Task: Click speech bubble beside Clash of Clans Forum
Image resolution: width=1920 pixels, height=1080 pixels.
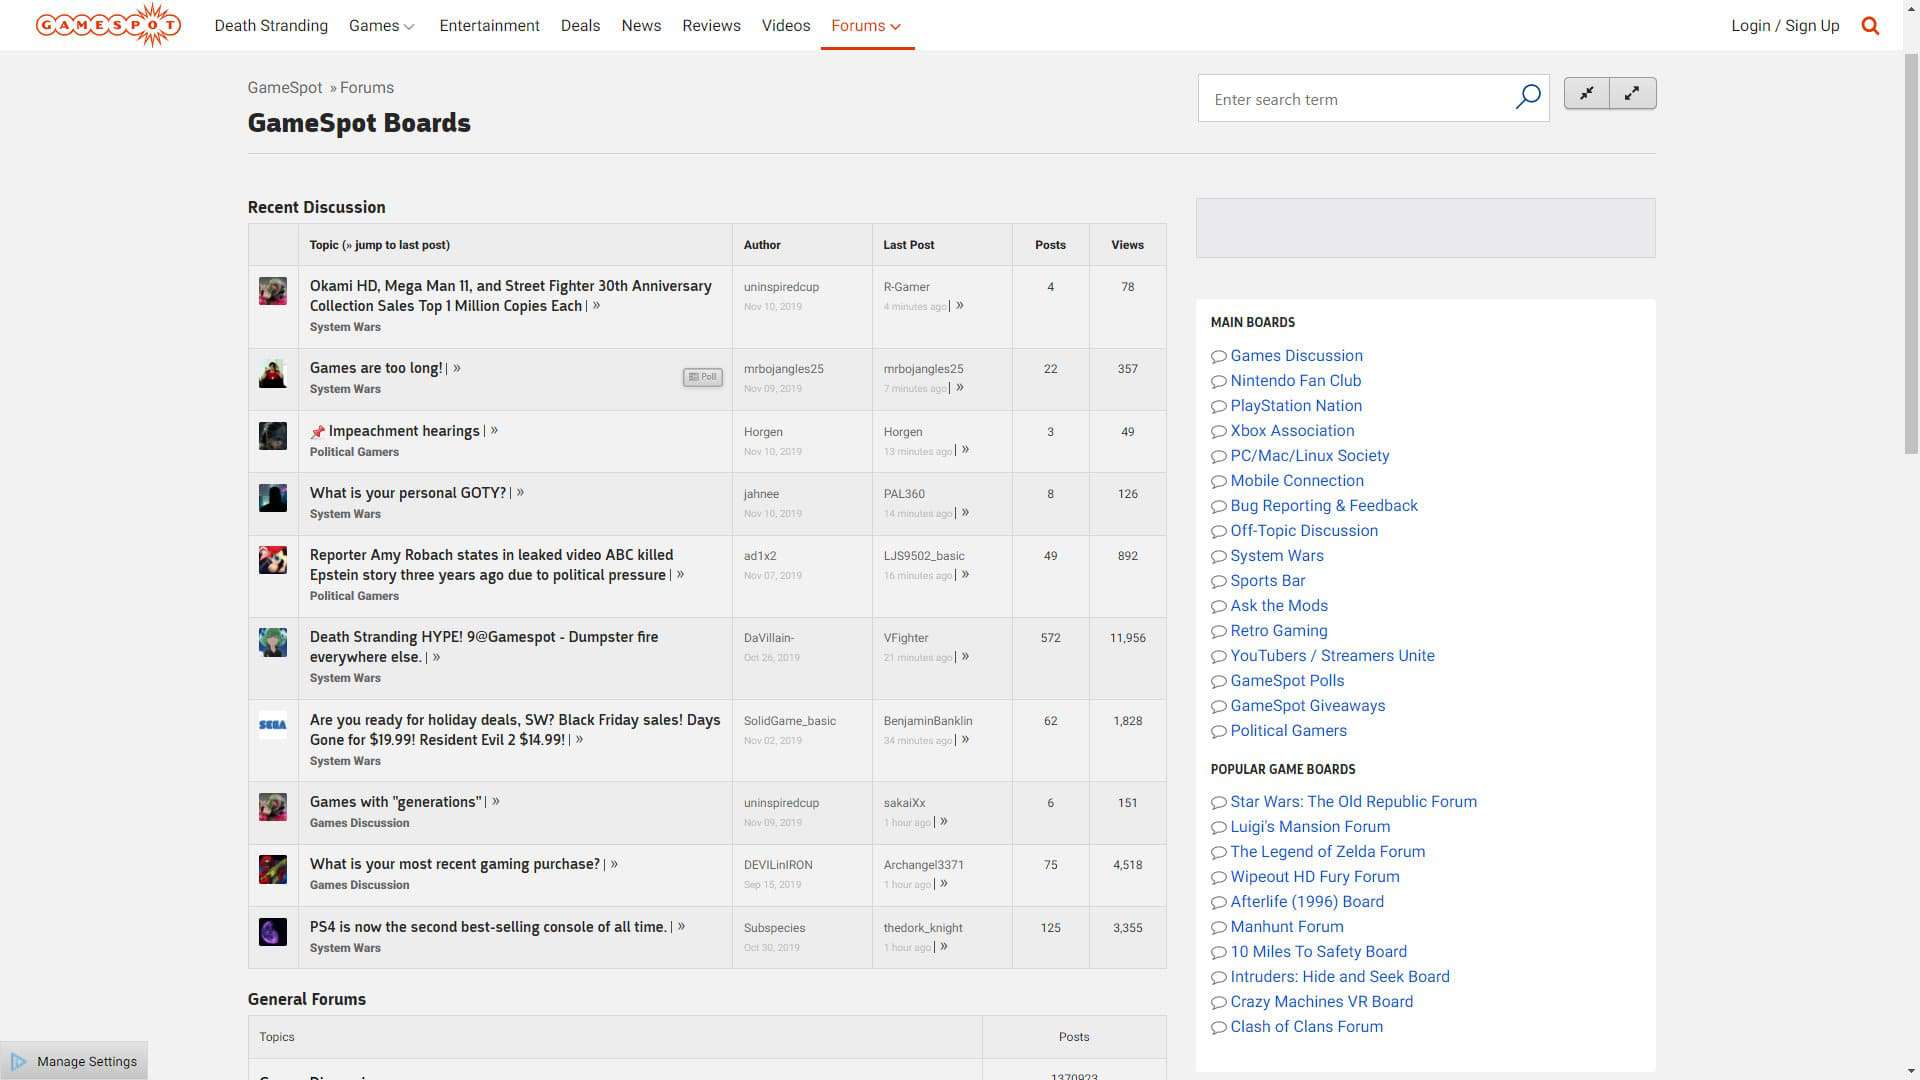Action: click(1218, 1028)
